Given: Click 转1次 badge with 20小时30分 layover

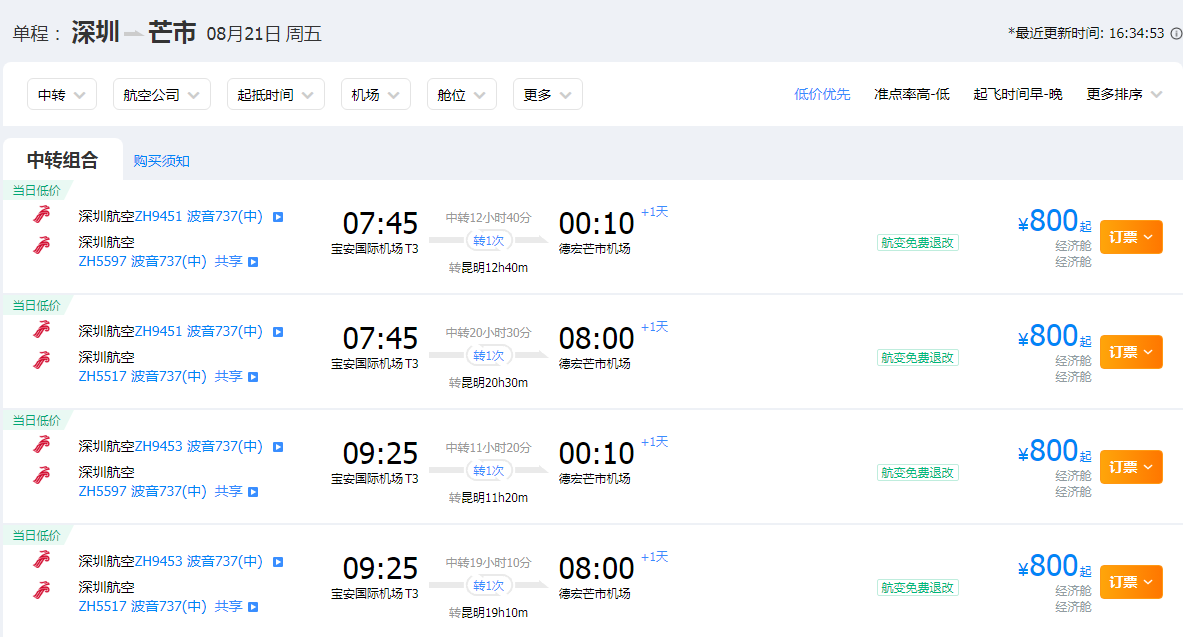Looking at the screenshot, I should pyautogui.click(x=488, y=355).
